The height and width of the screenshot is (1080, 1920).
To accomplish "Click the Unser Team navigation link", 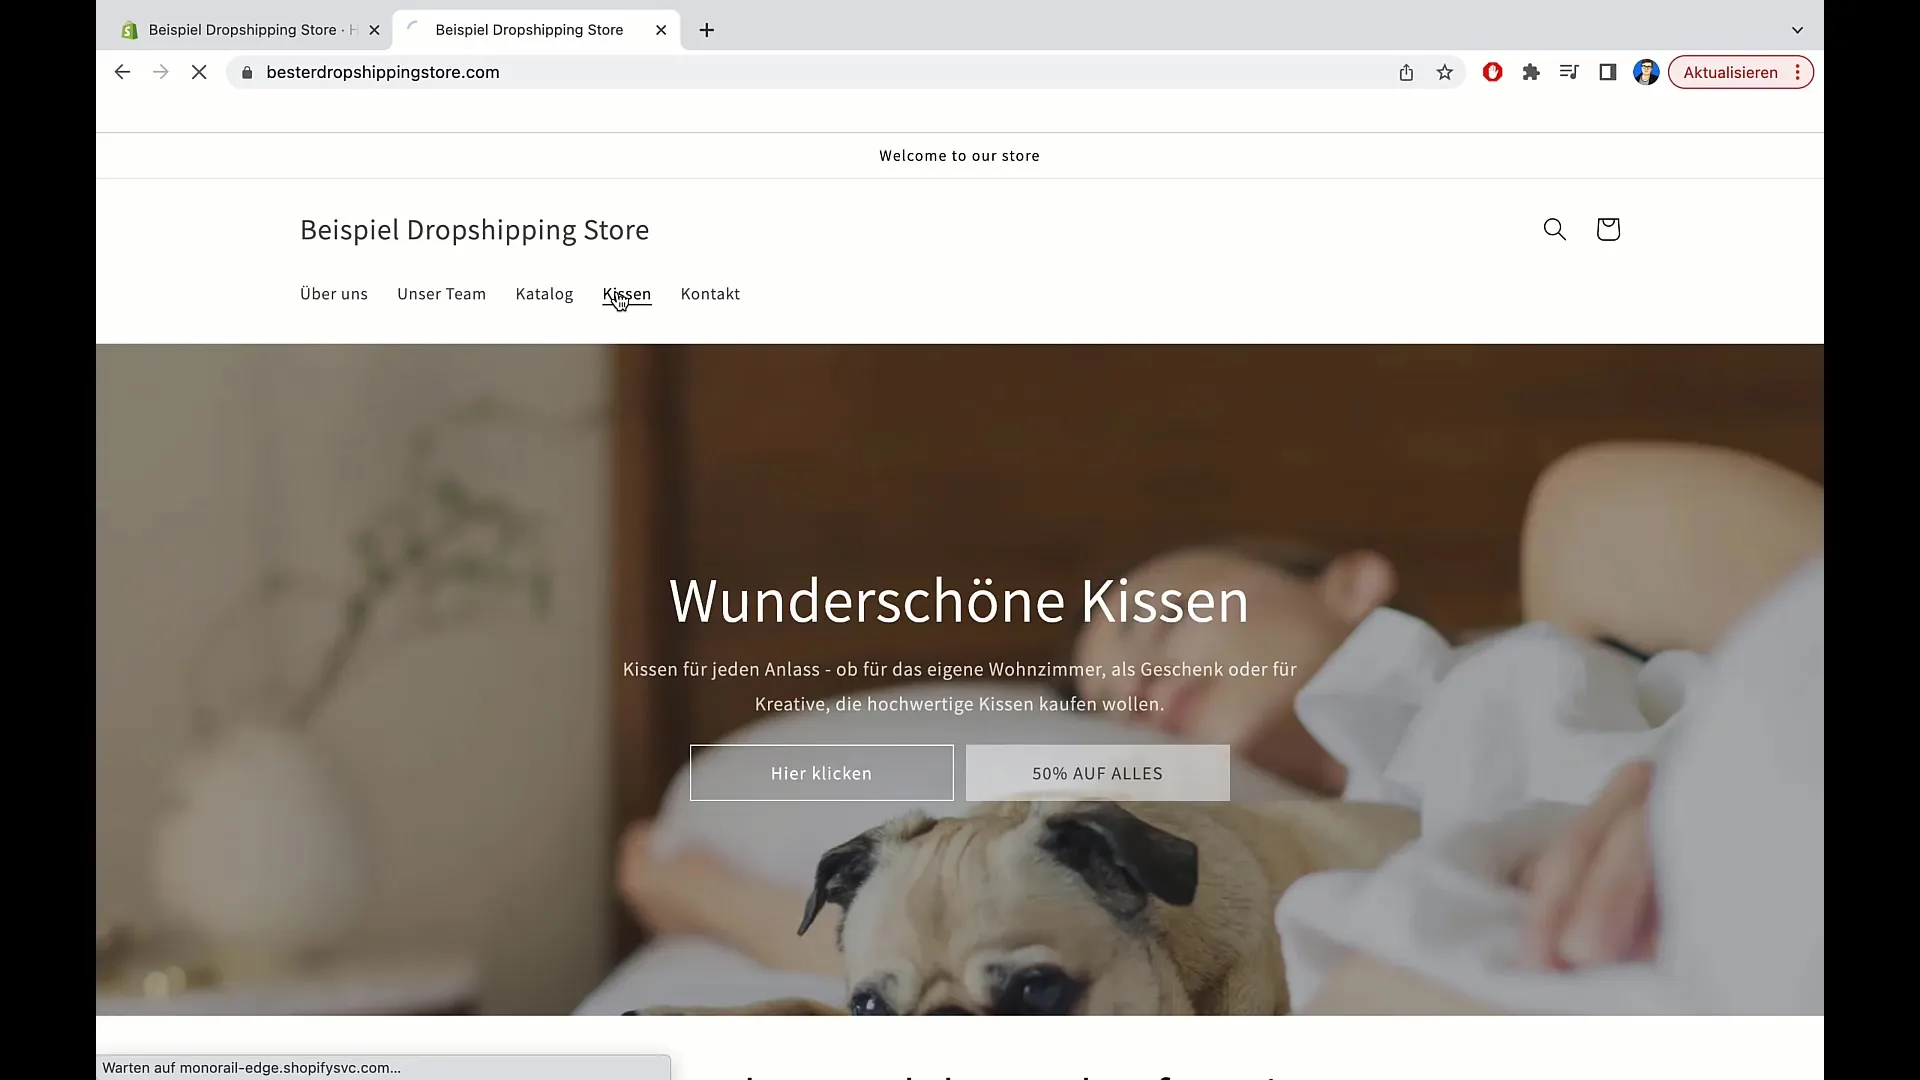I will click(442, 293).
